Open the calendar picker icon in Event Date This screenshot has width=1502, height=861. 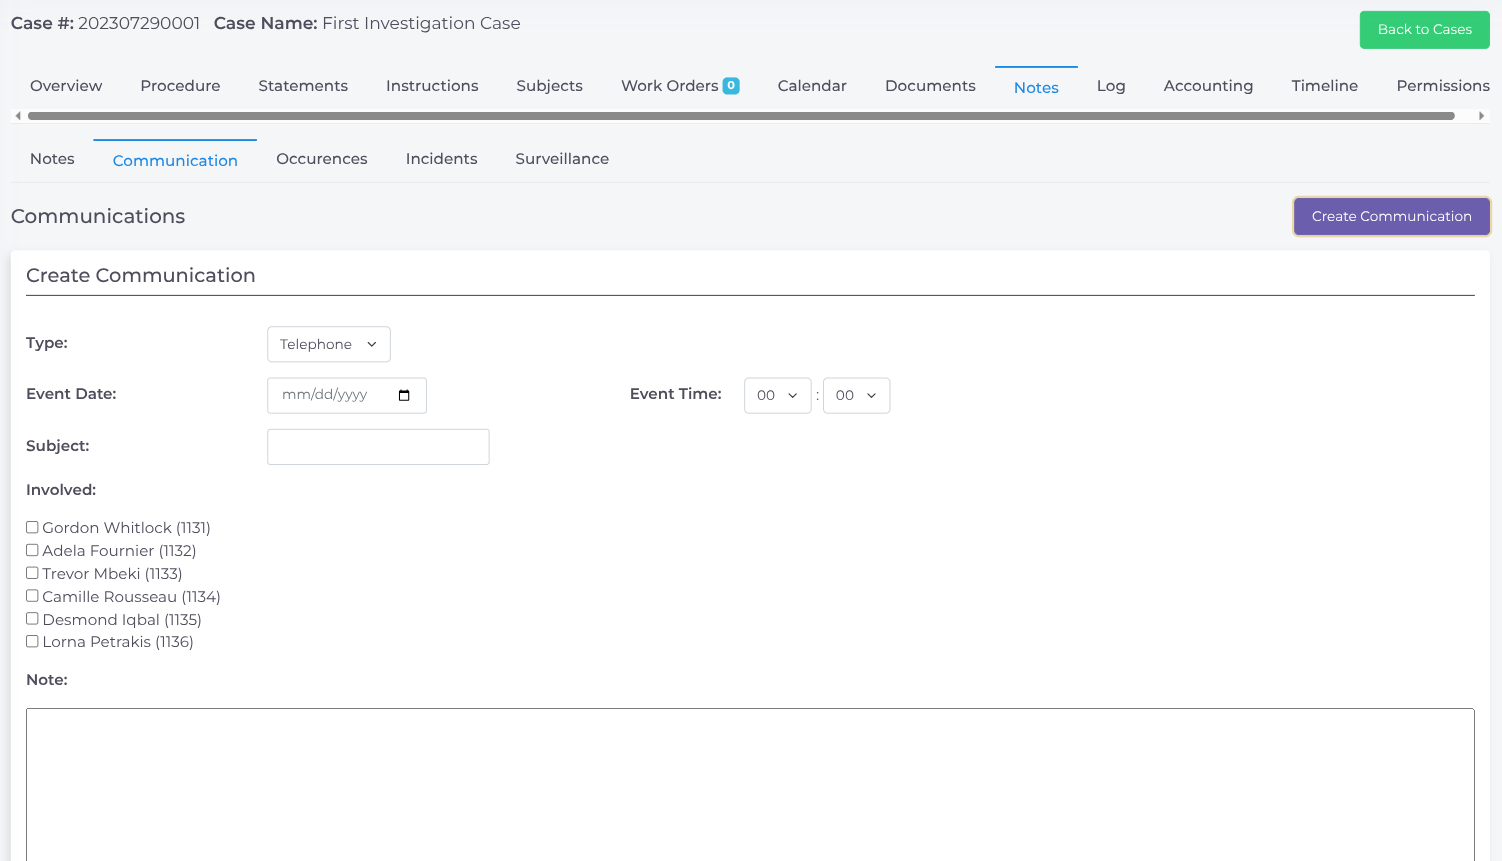coord(404,395)
